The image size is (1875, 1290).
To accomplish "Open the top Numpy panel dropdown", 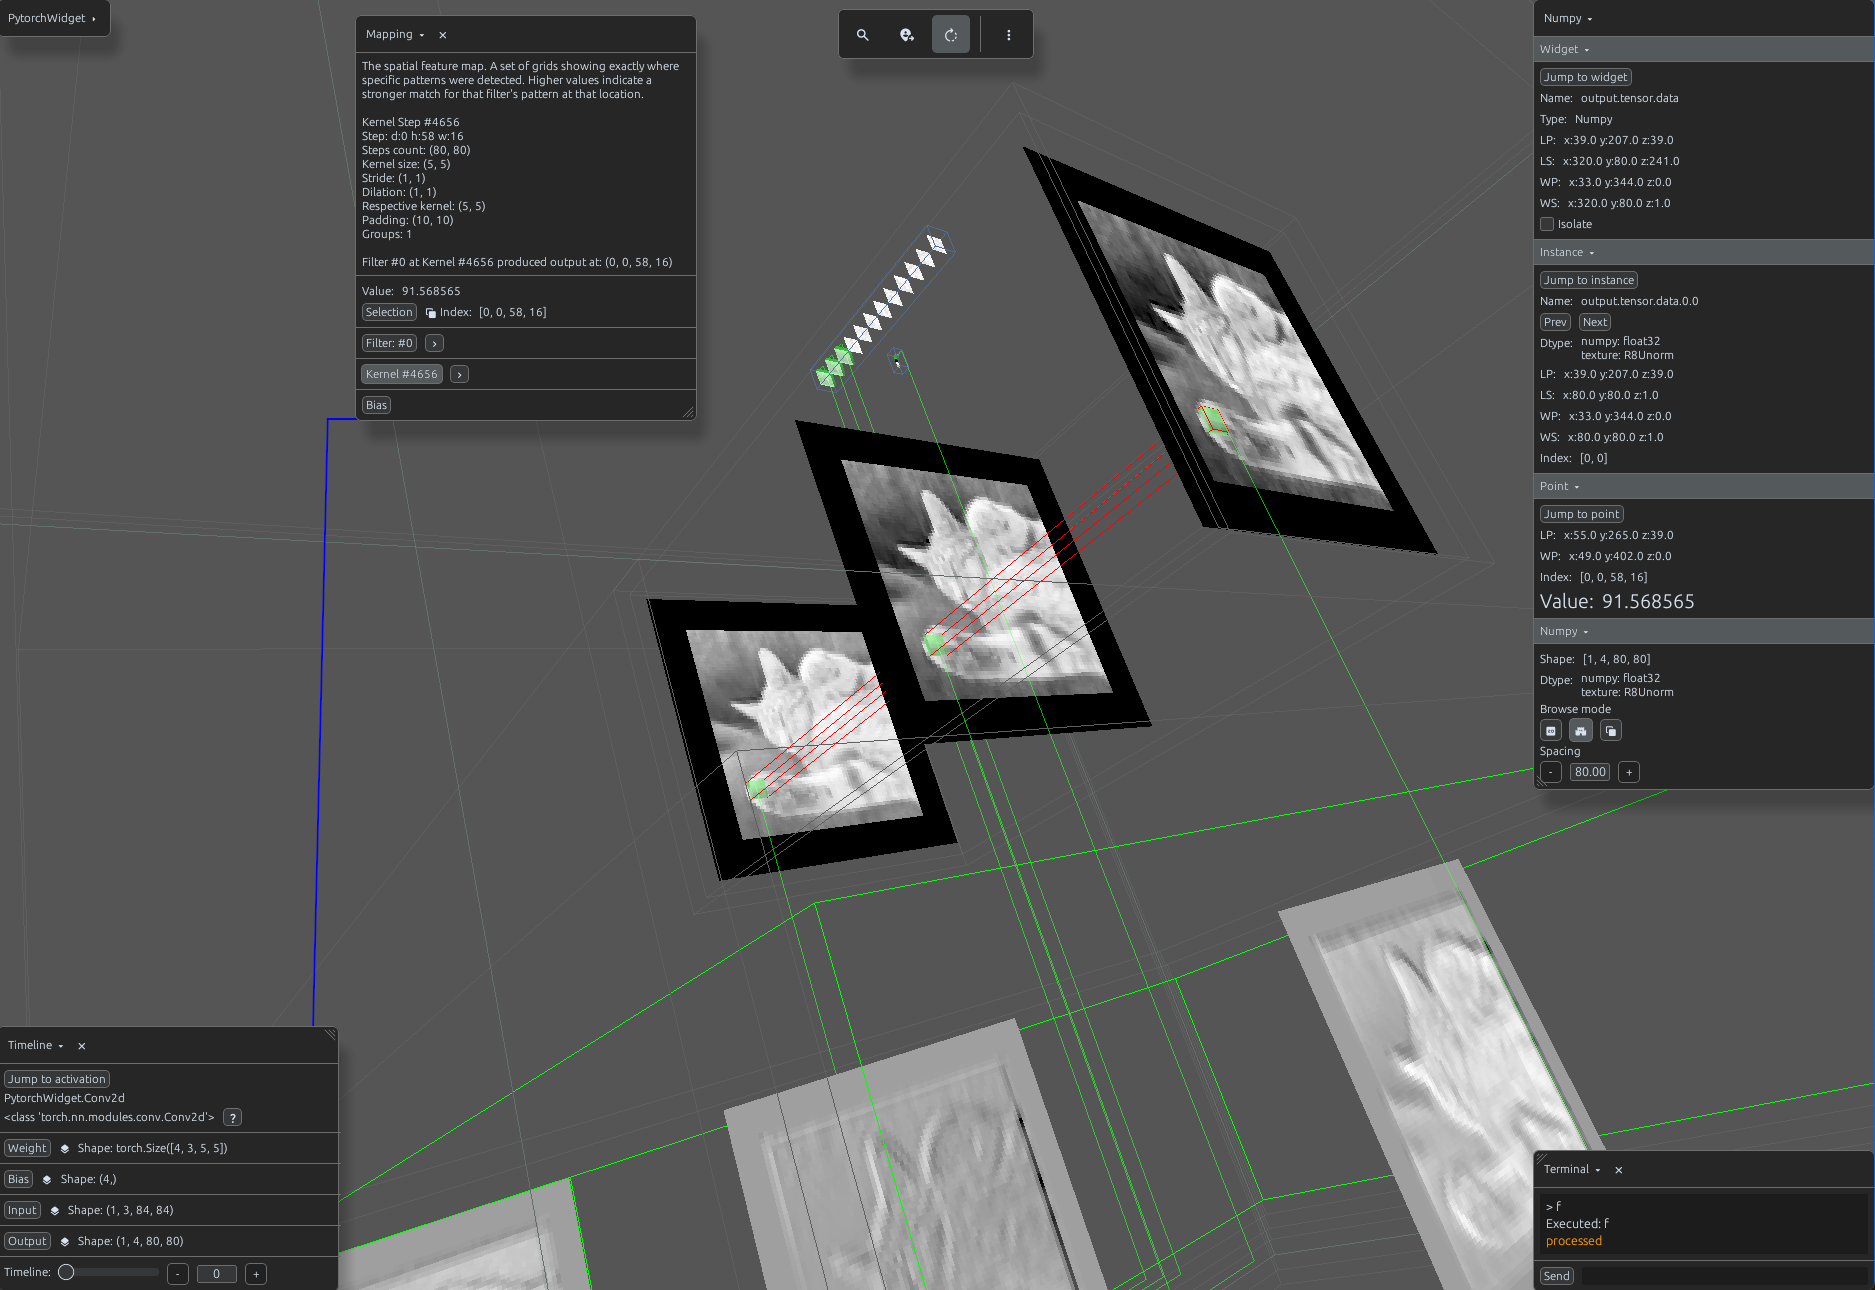I will [1568, 18].
